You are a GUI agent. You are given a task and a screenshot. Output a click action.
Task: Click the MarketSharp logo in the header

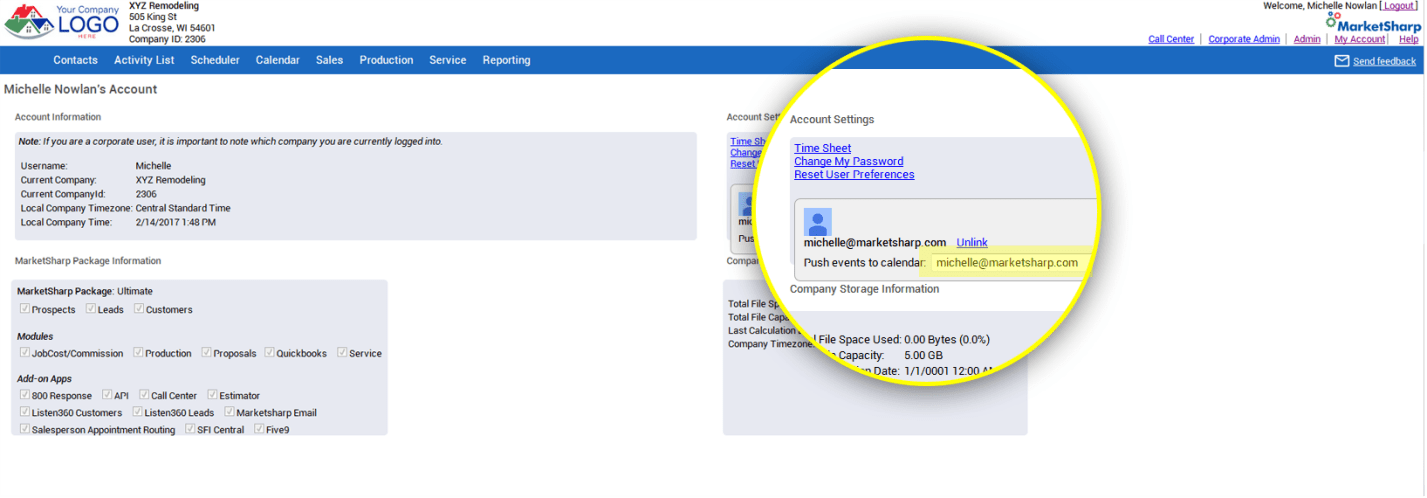pyautogui.click(x=1372, y=22)
